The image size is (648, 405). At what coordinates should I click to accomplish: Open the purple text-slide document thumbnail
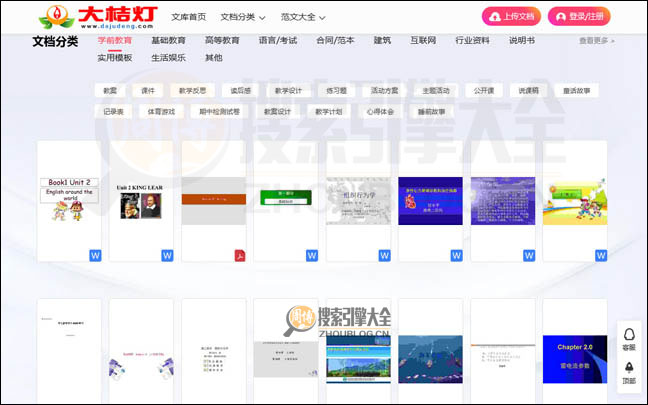tap(503, 201)
